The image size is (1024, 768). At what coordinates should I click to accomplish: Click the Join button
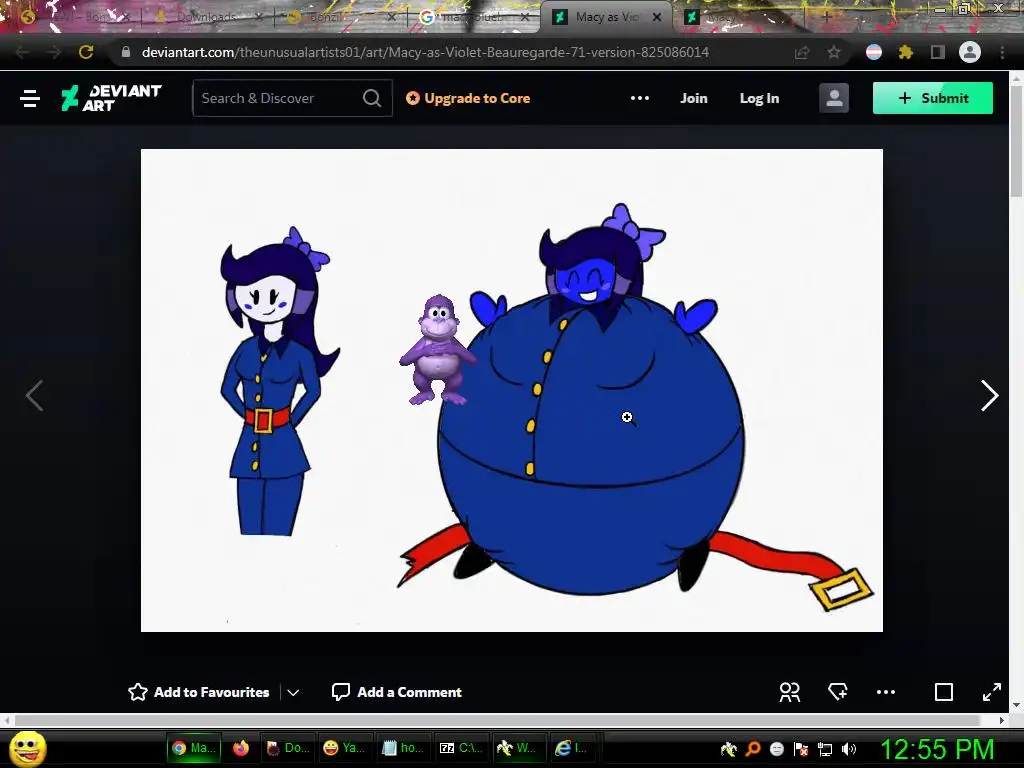pos(694,98)
